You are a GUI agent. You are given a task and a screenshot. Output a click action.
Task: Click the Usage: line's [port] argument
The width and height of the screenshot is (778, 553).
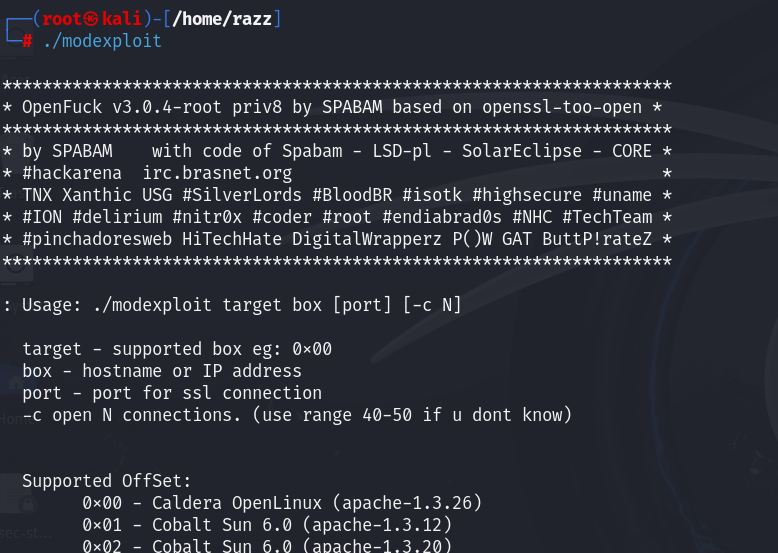click(x=362, y=305)
